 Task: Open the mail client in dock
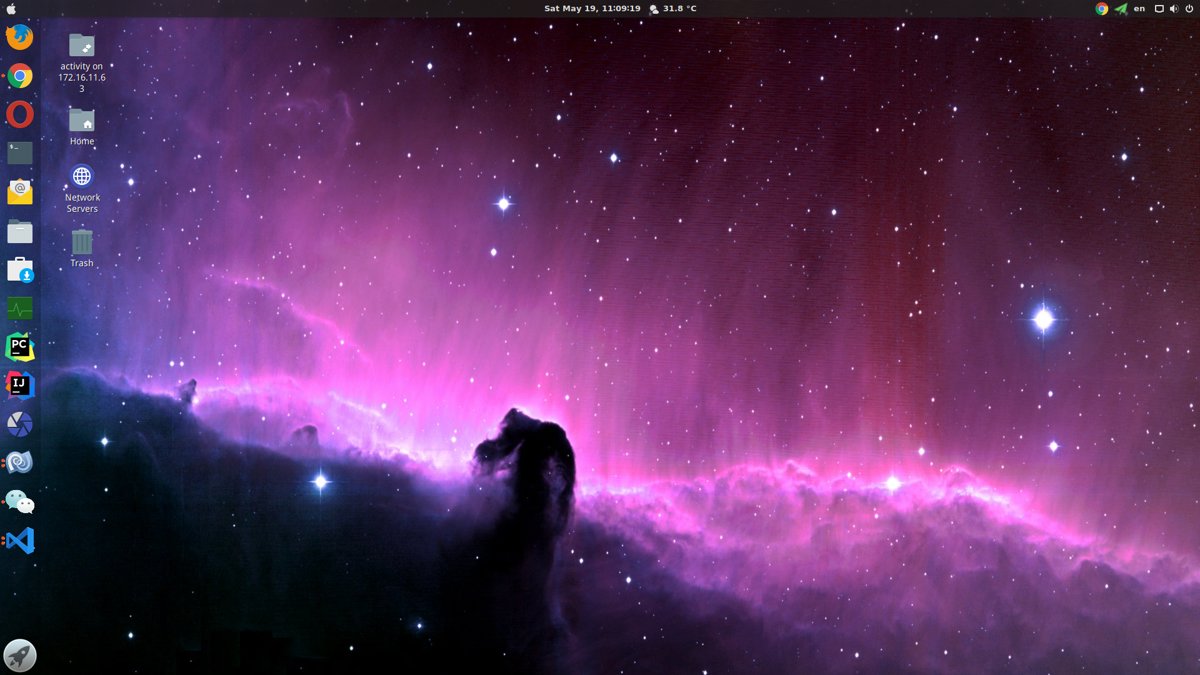19,192
